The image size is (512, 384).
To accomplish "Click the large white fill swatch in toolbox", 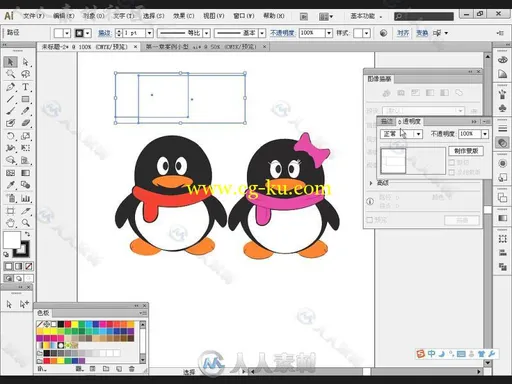I will [12, 240].
